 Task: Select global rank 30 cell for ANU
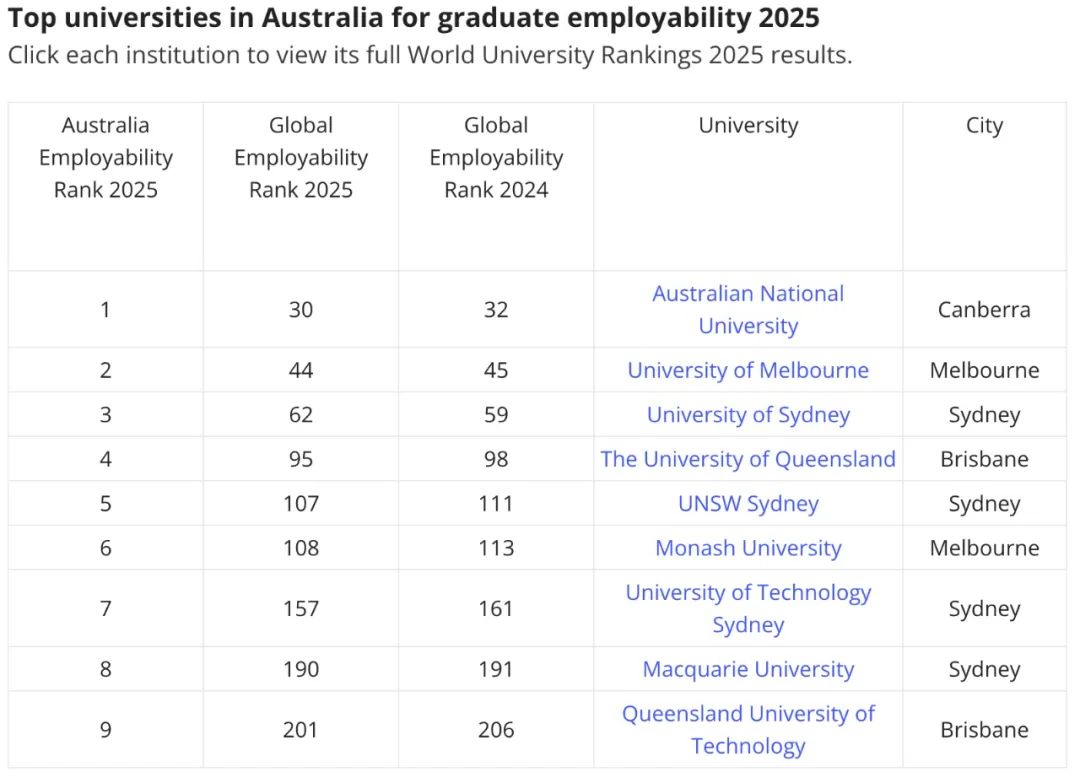pos(301,309)
